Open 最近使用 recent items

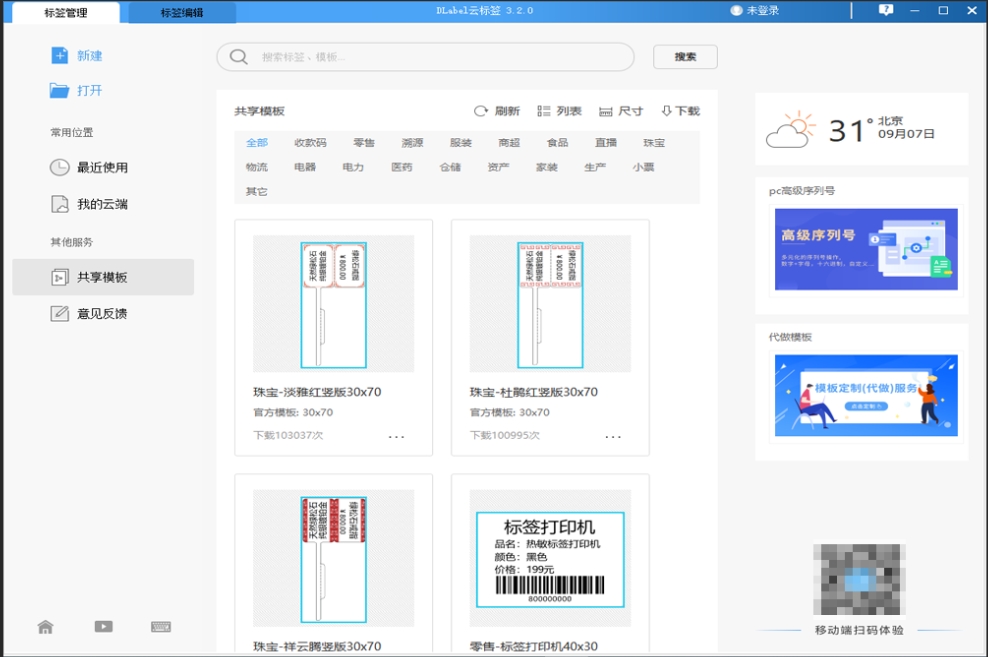(89, 167)
